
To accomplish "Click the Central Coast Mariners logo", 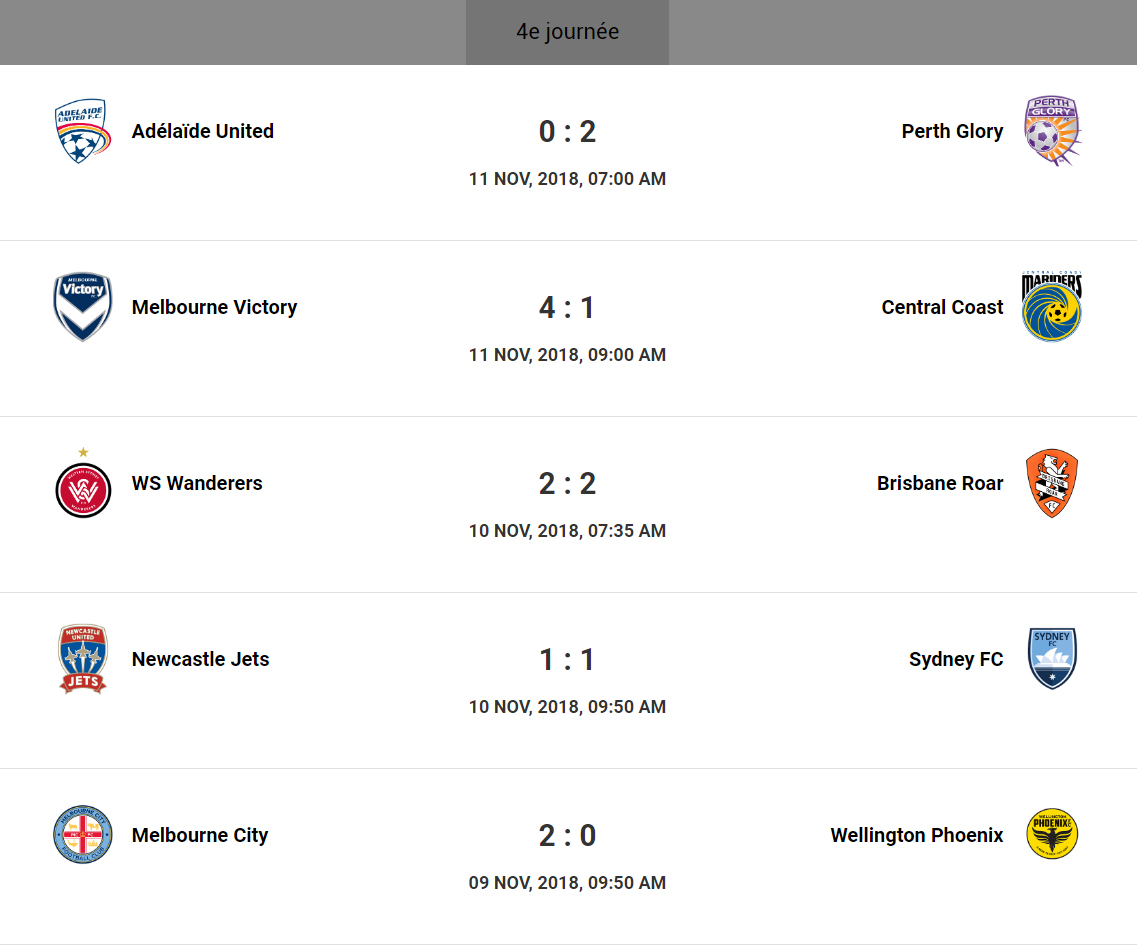I will 1052,307.
